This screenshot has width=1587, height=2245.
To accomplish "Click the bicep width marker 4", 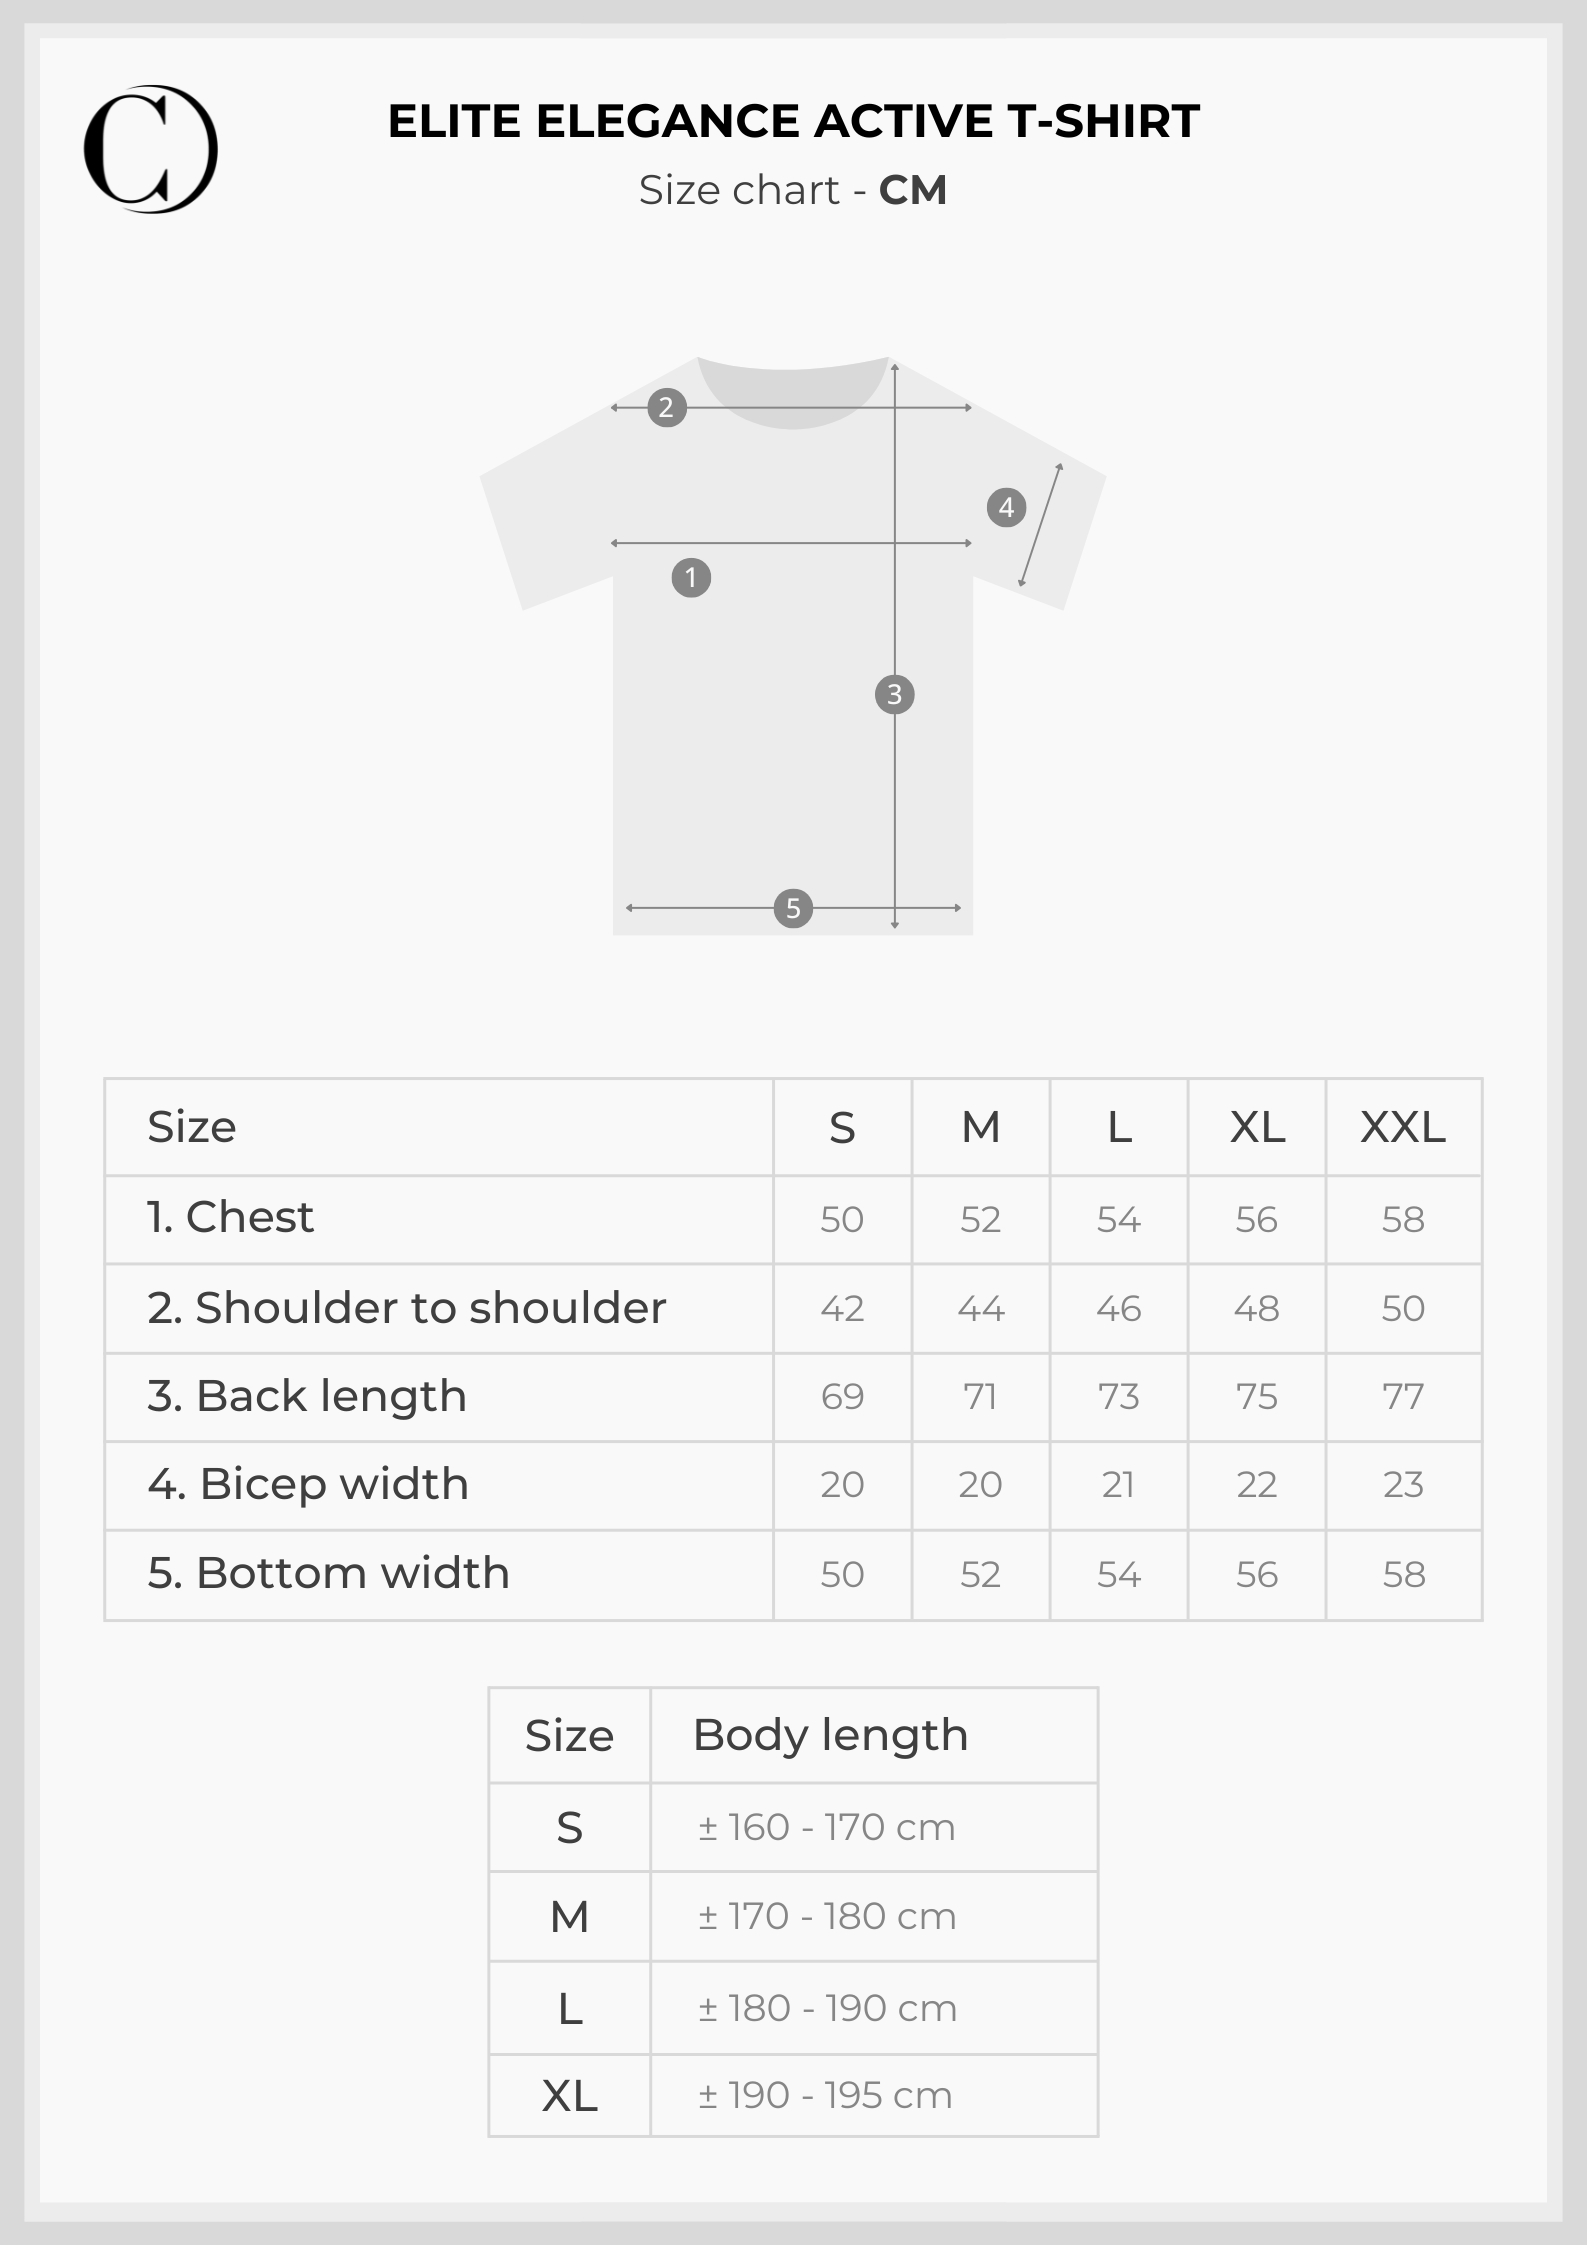I will click(1006, 508).
